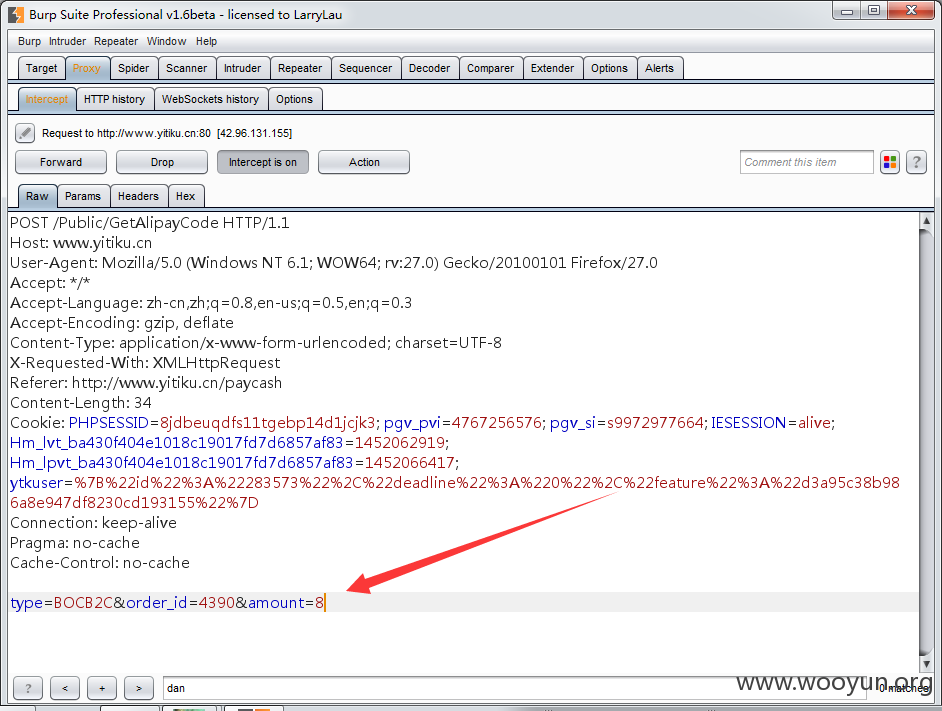The width and height of the screenshot is (942, 711).
Task: Switch to the Headers view tab
Action: (x=138, y=197)
